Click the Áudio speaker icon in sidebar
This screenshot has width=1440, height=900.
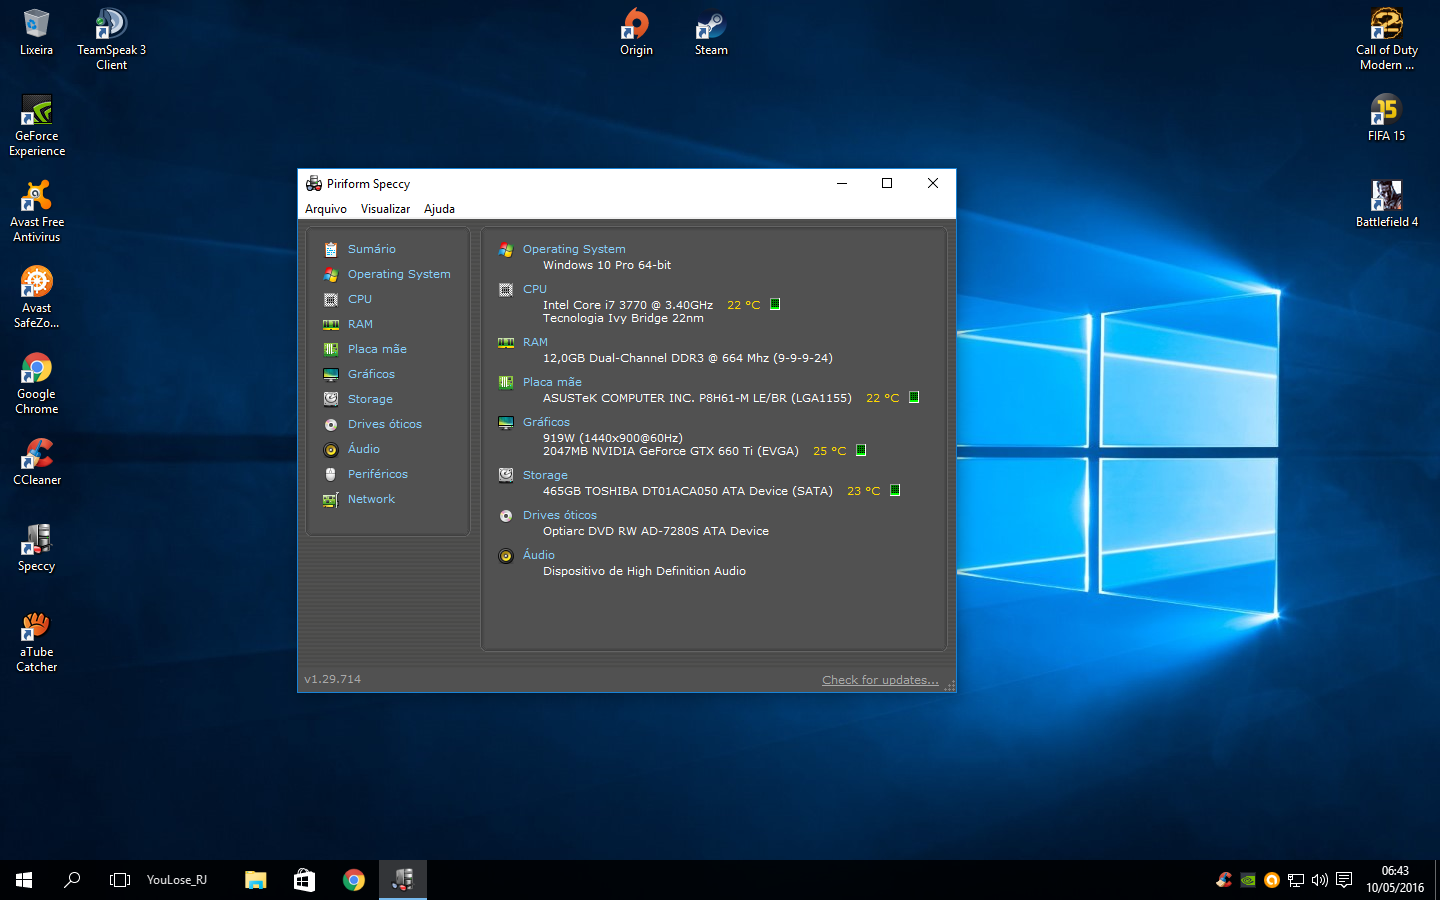(x=331, y=449)
